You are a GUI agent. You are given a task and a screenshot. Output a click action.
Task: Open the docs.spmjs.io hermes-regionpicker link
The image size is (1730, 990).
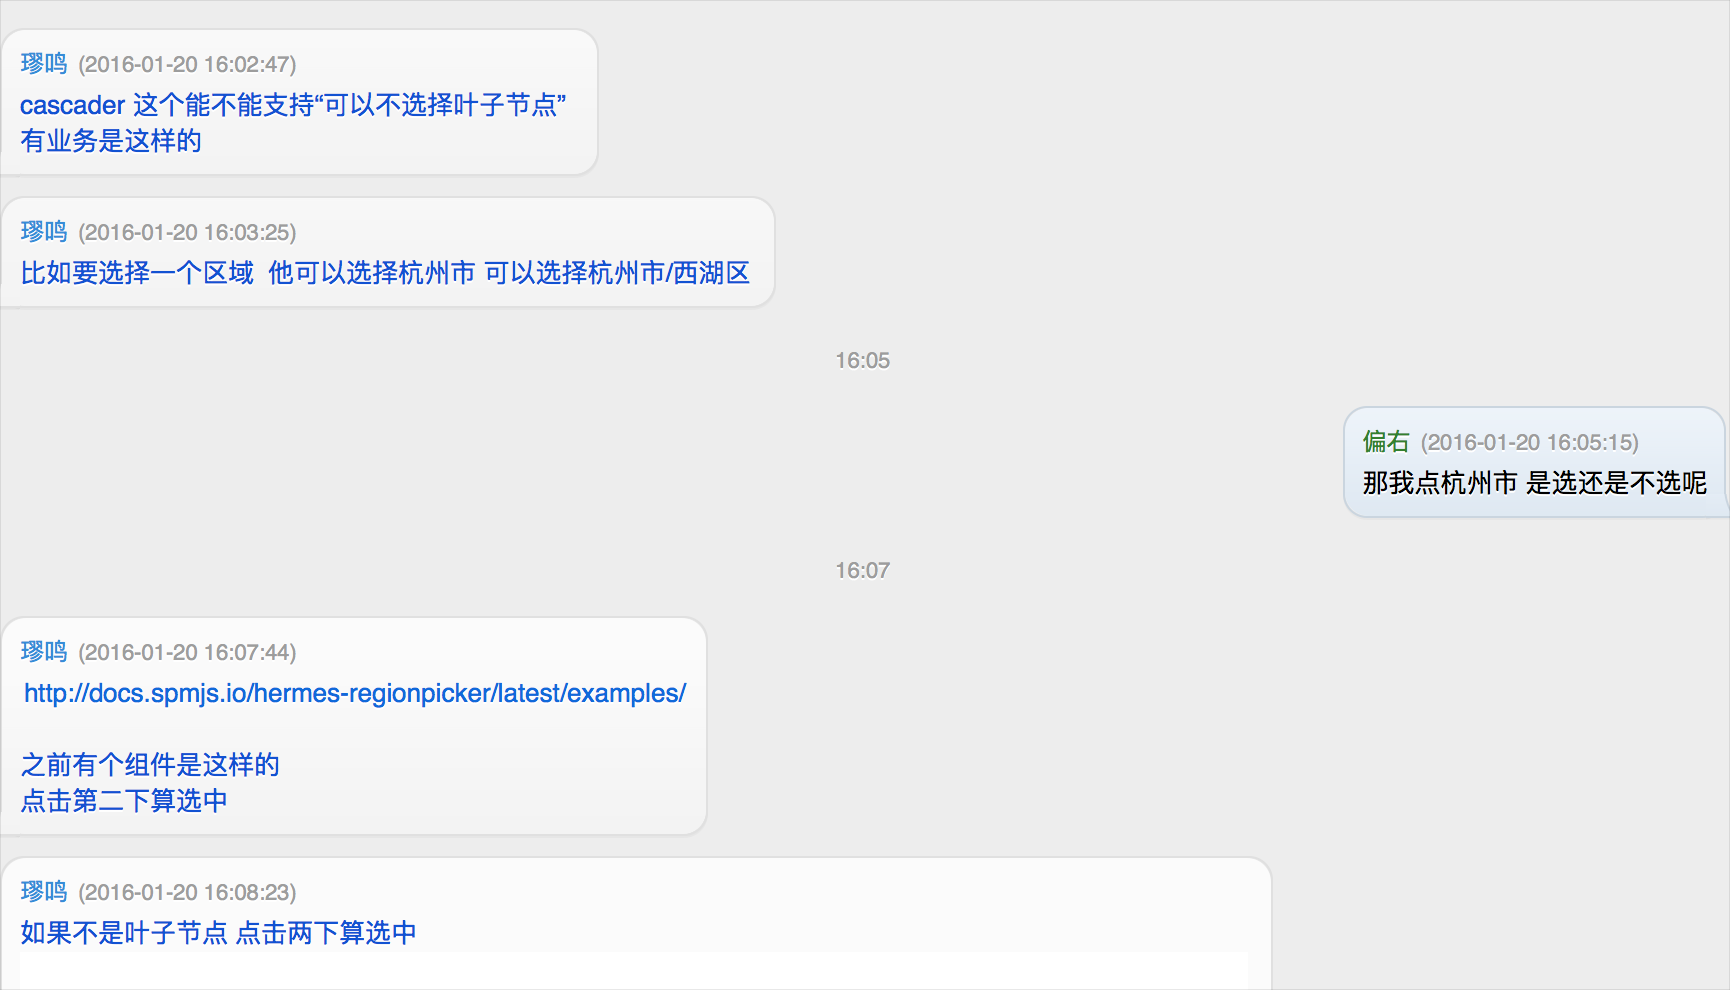354,693
